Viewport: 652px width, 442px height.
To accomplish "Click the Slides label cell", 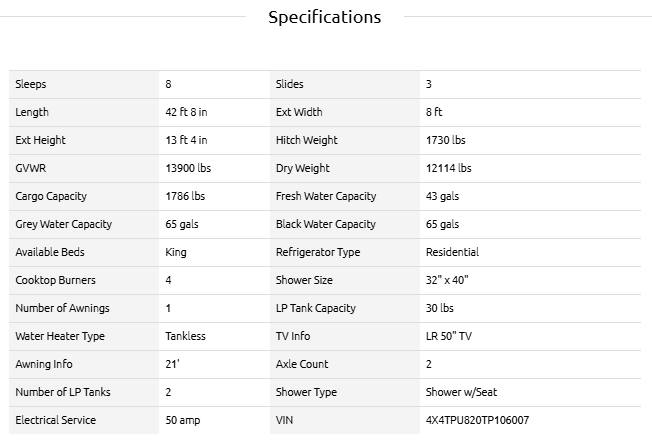I will (290, 84).
